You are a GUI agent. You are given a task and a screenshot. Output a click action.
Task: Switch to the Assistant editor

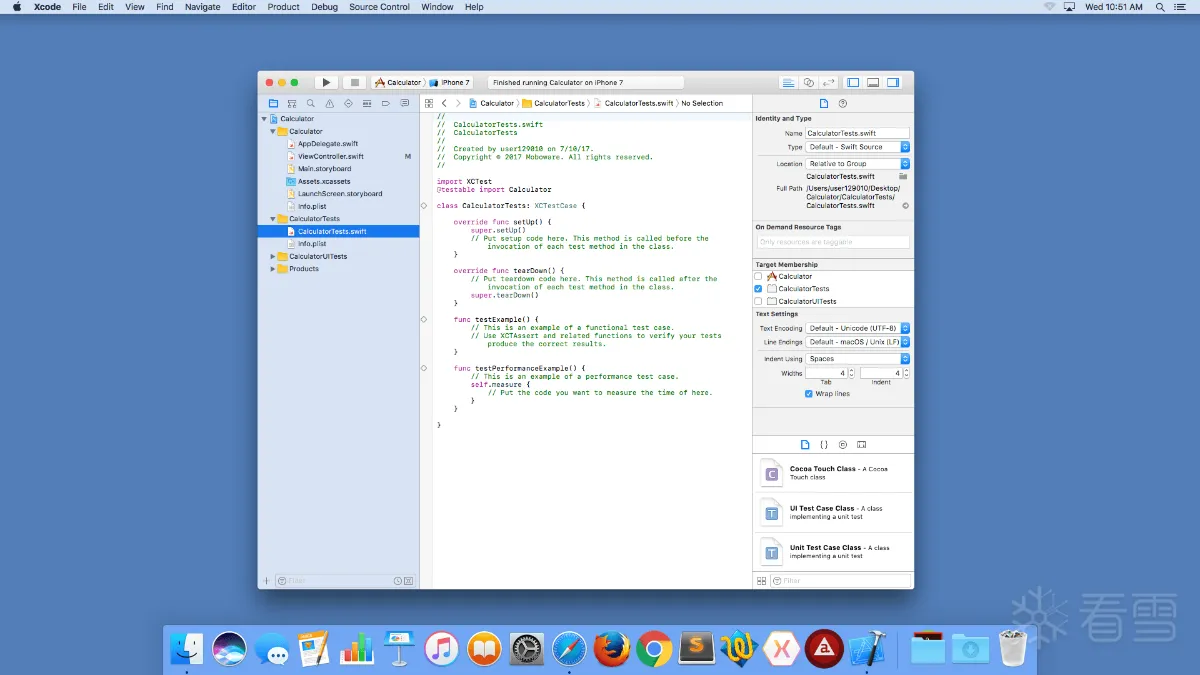(x=809, y=83)
